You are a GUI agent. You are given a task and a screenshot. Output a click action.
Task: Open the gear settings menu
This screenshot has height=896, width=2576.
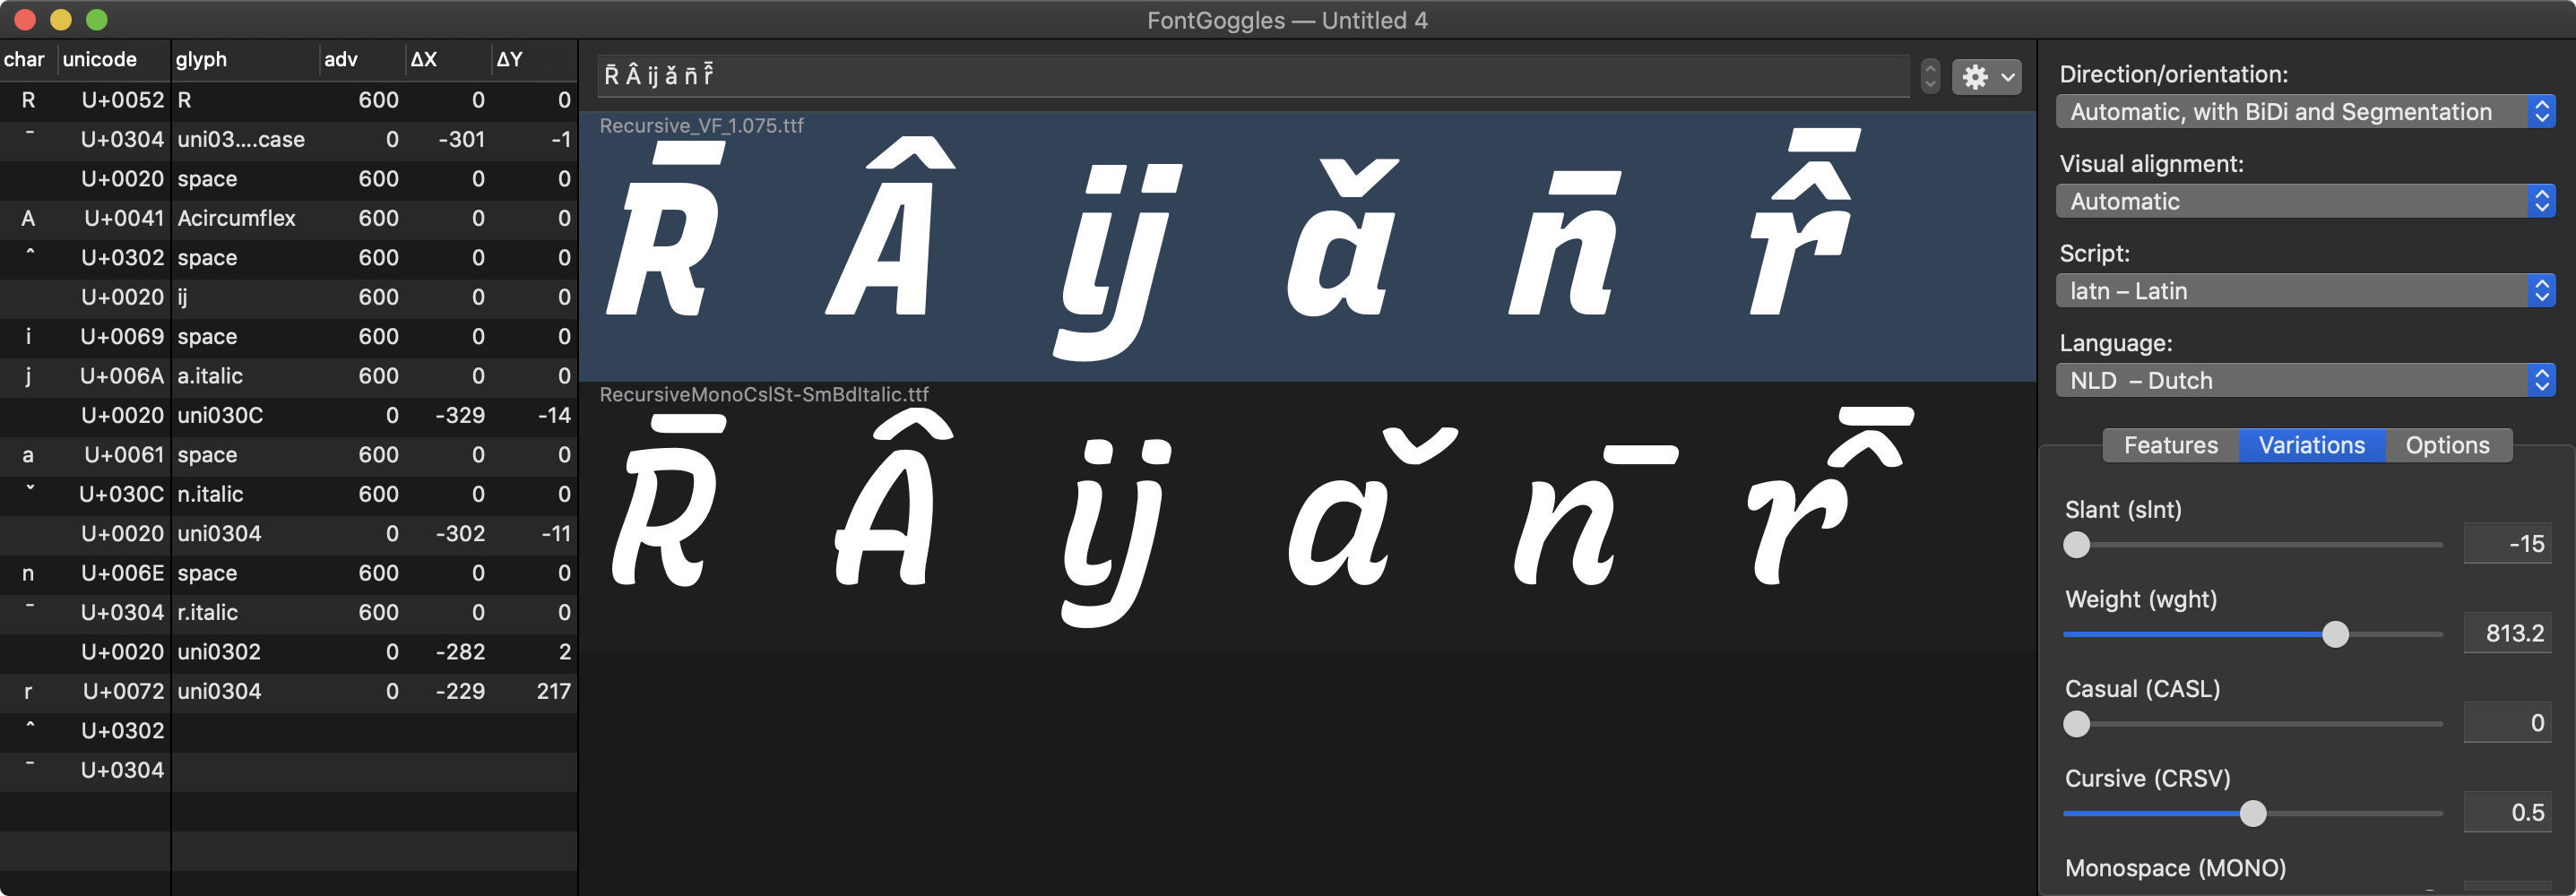tap(1986, 77)
